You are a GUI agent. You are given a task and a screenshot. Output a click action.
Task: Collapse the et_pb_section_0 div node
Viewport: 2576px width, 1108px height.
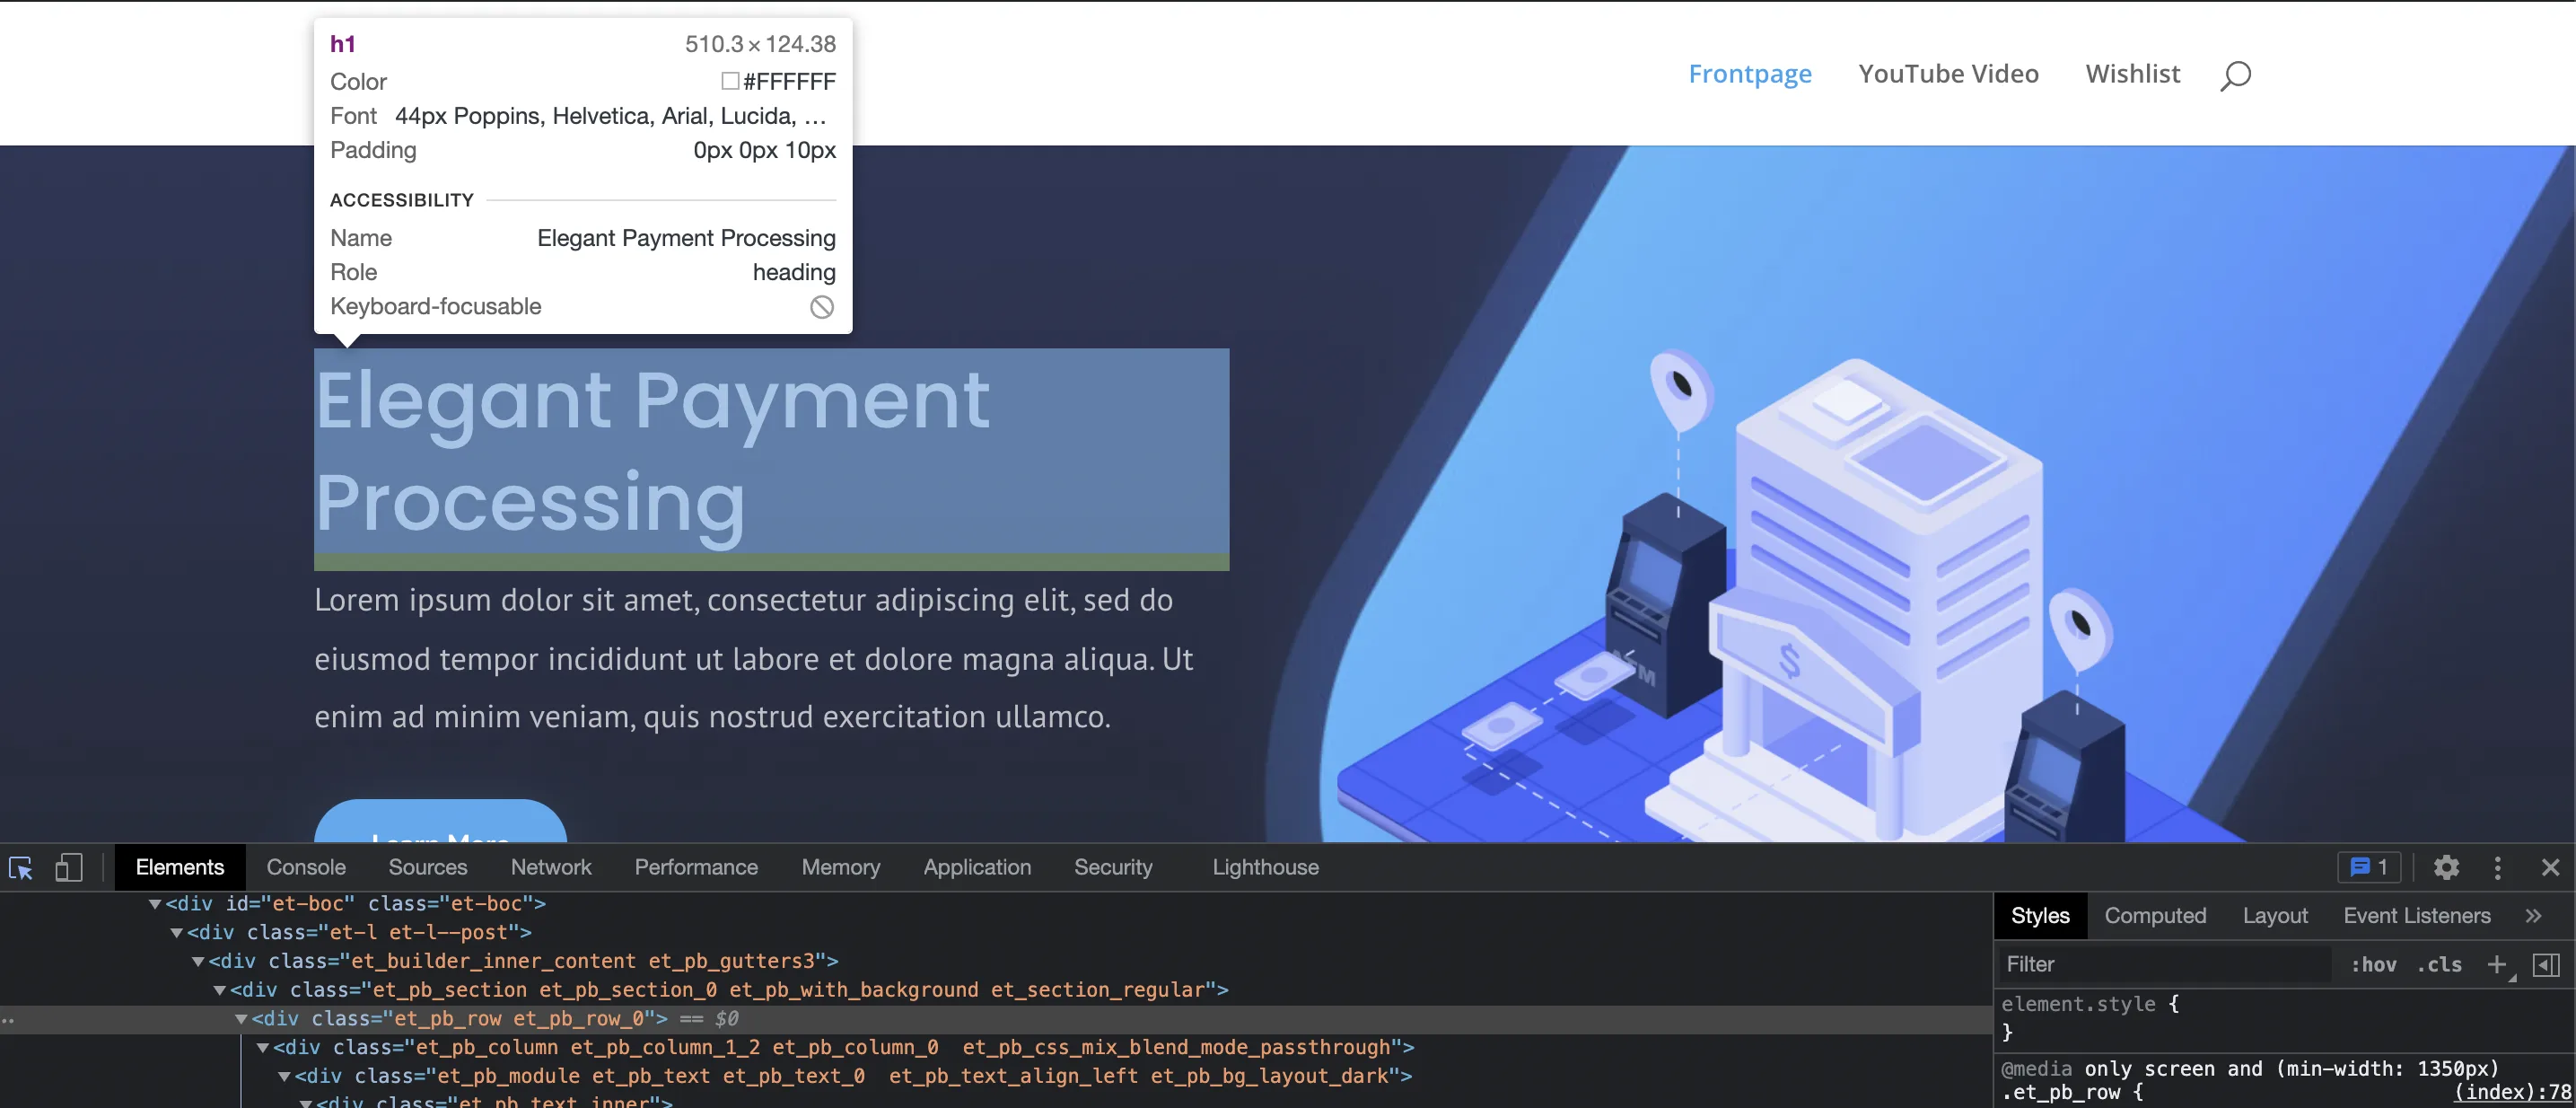[220, 990]
